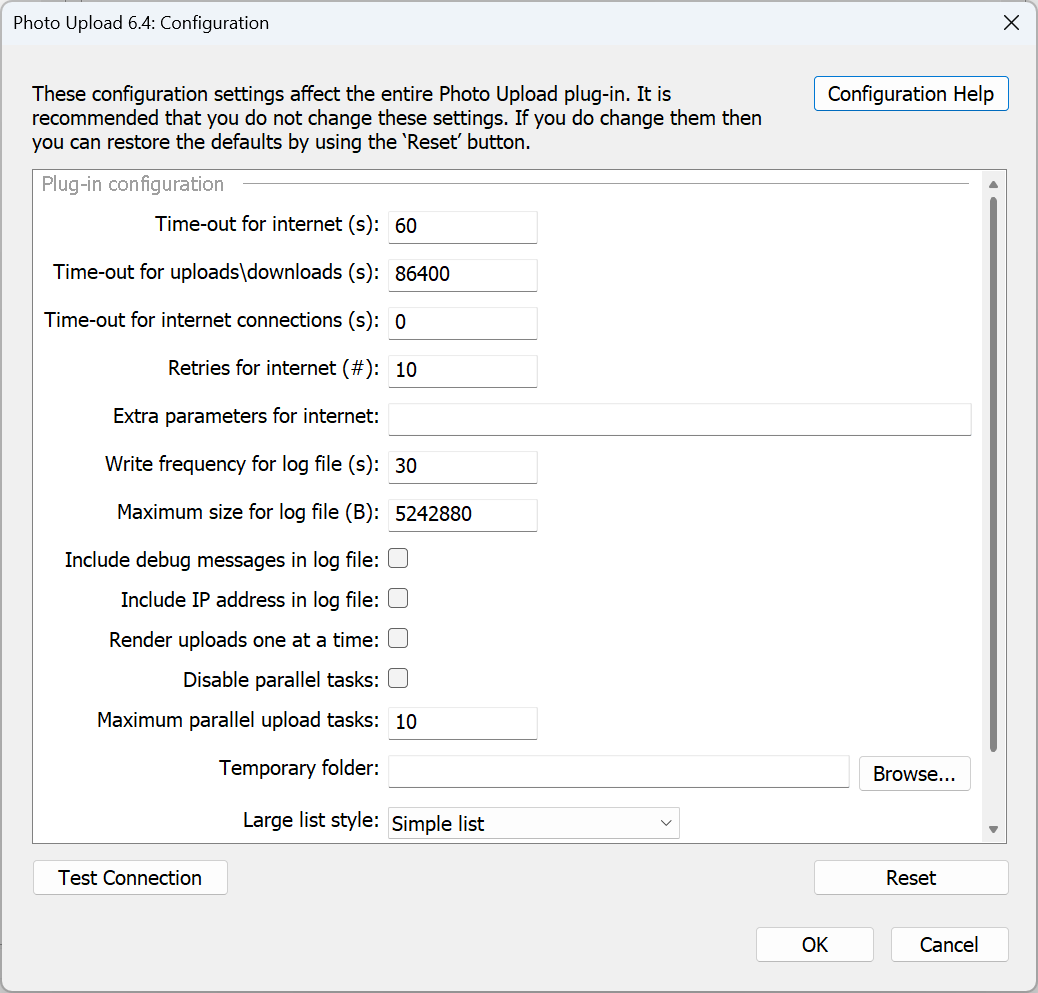
Task: Click the Time-out for internet field
Action: pos(462,226)
